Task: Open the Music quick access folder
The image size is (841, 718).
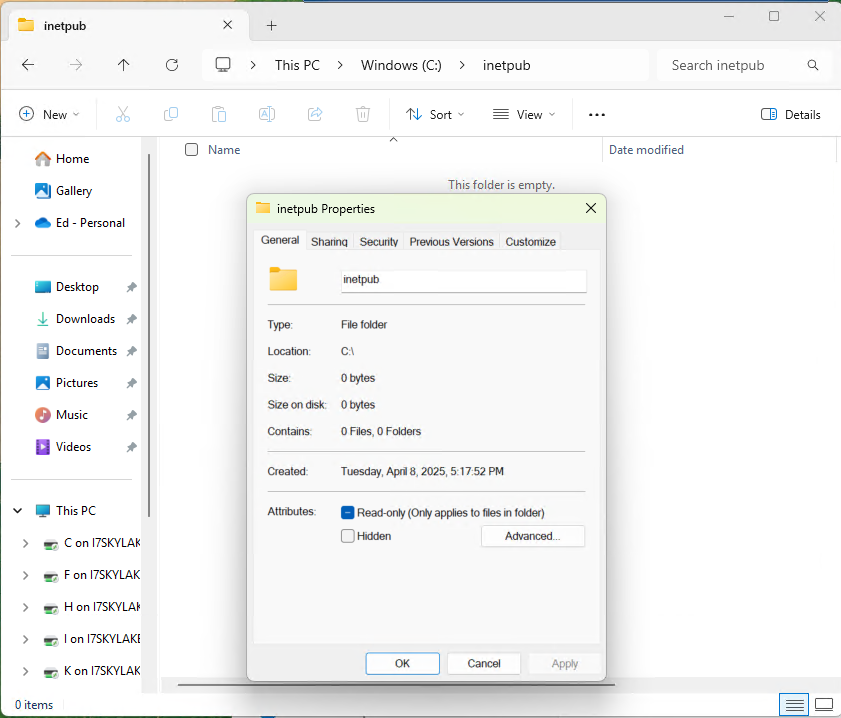Action: 61,414
